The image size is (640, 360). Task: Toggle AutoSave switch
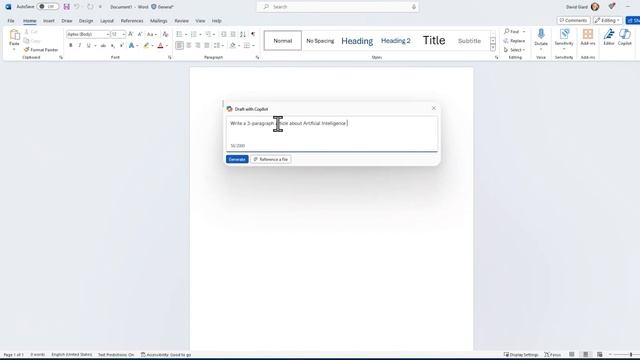(47, 7)
